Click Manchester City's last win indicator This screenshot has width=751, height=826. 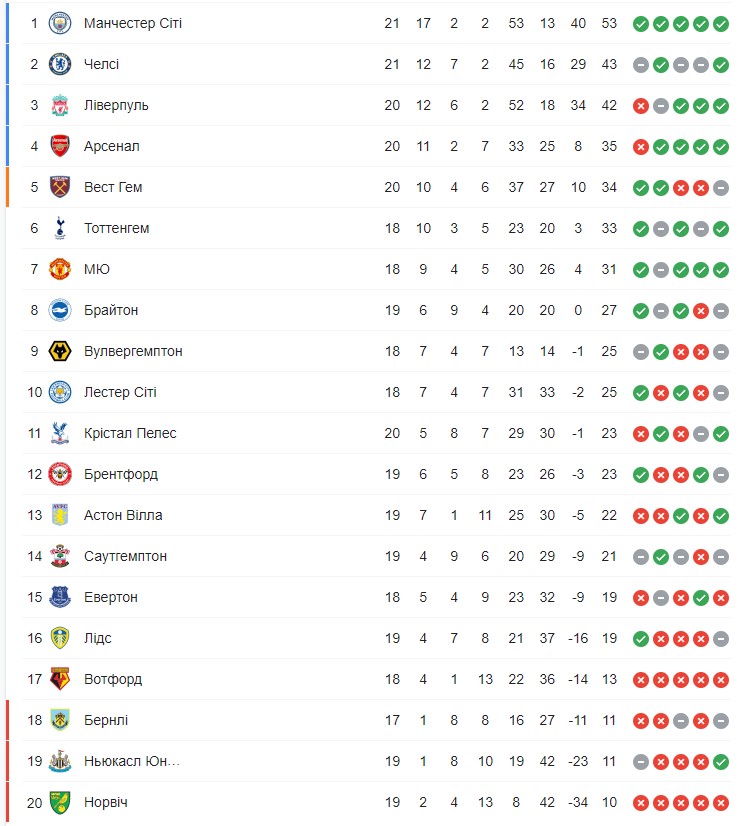[x=721, y=23]
